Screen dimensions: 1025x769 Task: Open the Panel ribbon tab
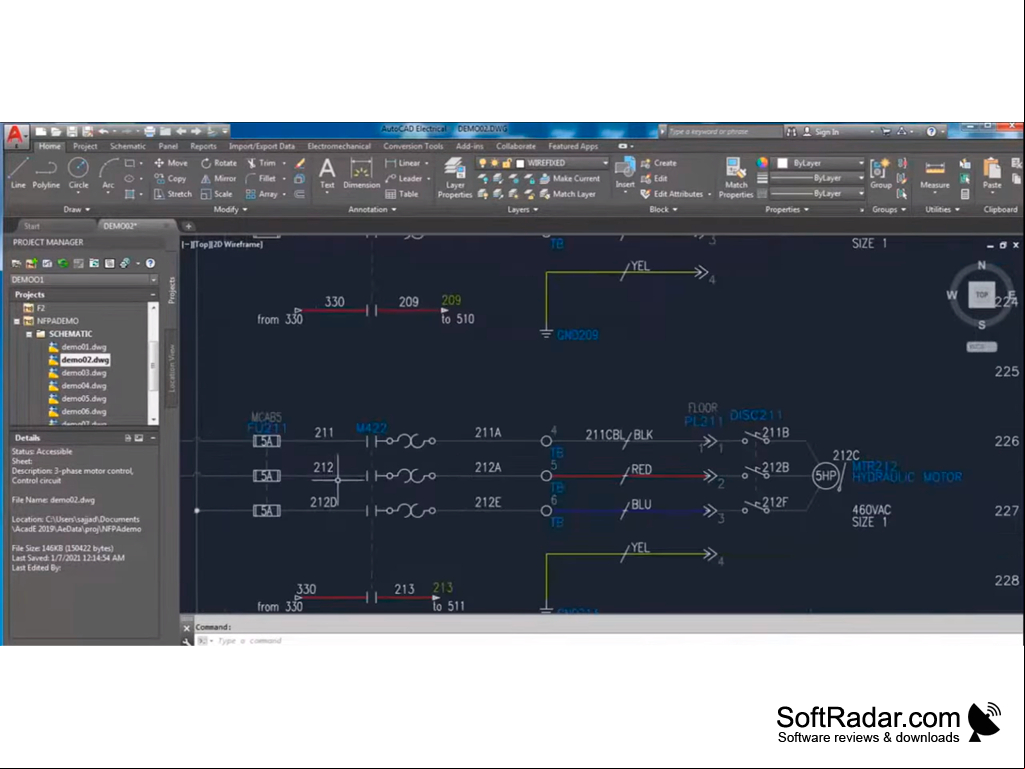tap(168, 146)
